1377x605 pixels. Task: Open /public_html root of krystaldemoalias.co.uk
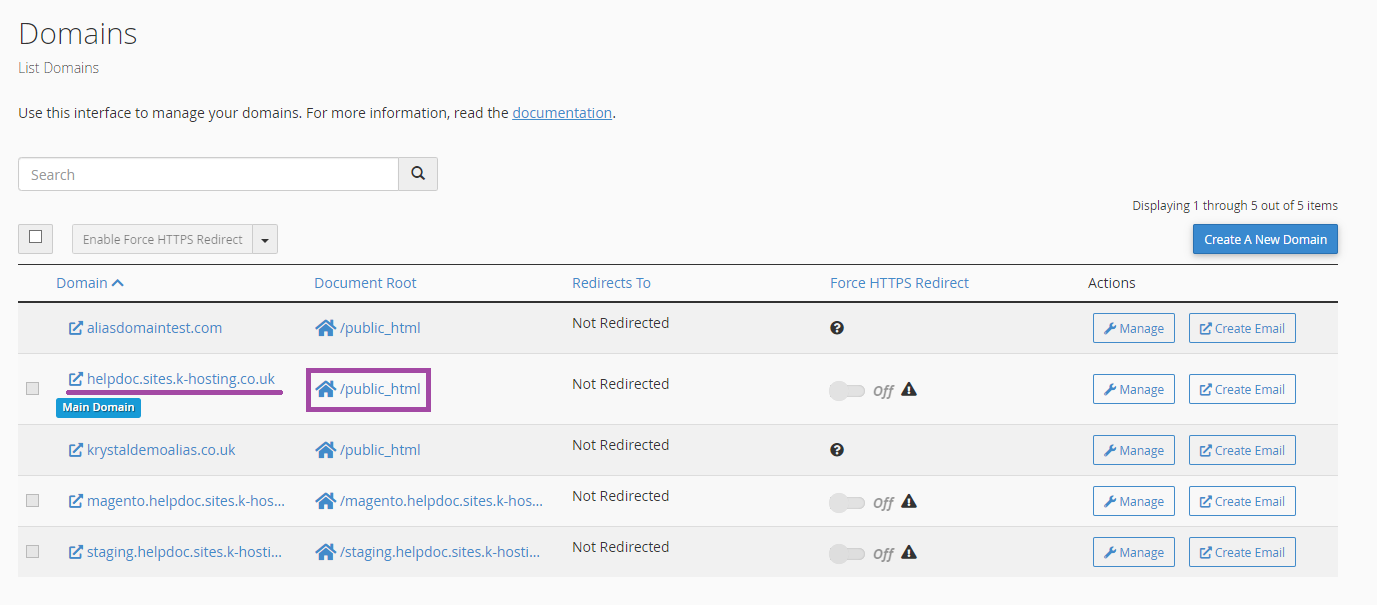point(380,450)
